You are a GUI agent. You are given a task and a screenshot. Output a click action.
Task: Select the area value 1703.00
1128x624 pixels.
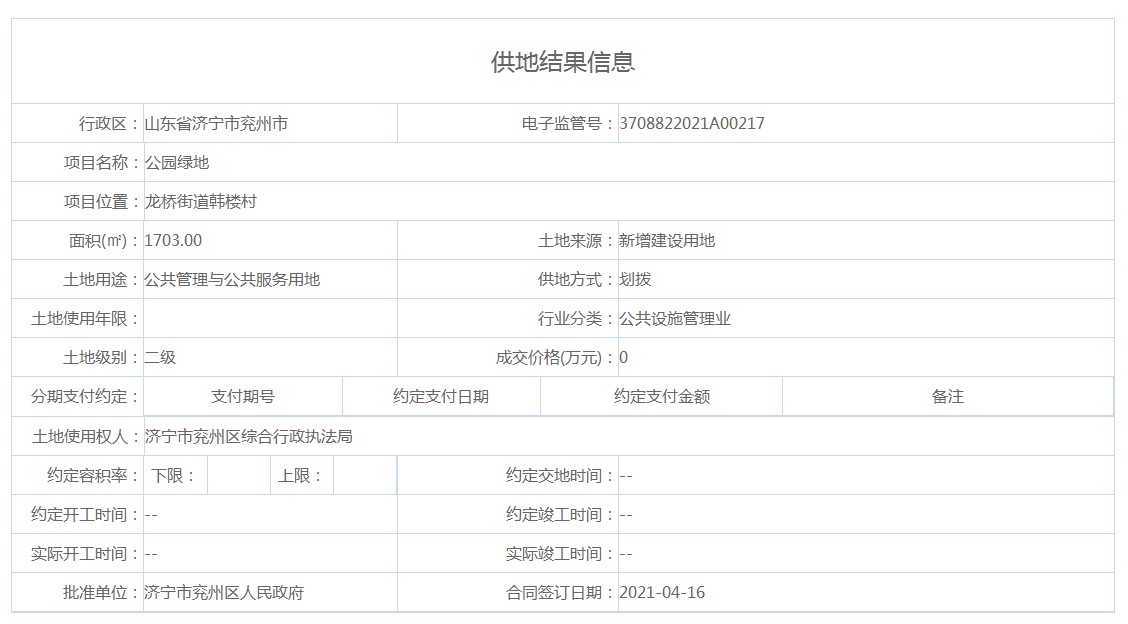tap(173, 241)
